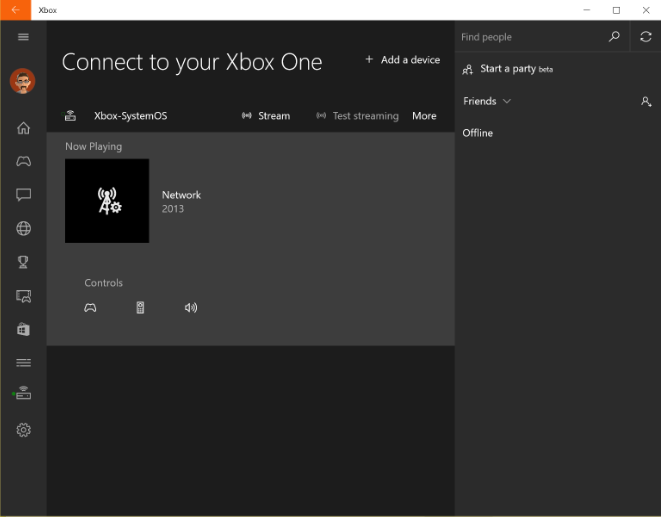
Task: Open the globe Activity feed icon
Action: (x=23, y=228)
